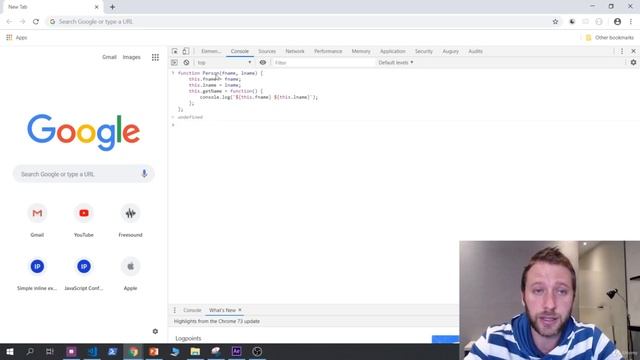Open the Apple shortcut tile

(130, 273)
